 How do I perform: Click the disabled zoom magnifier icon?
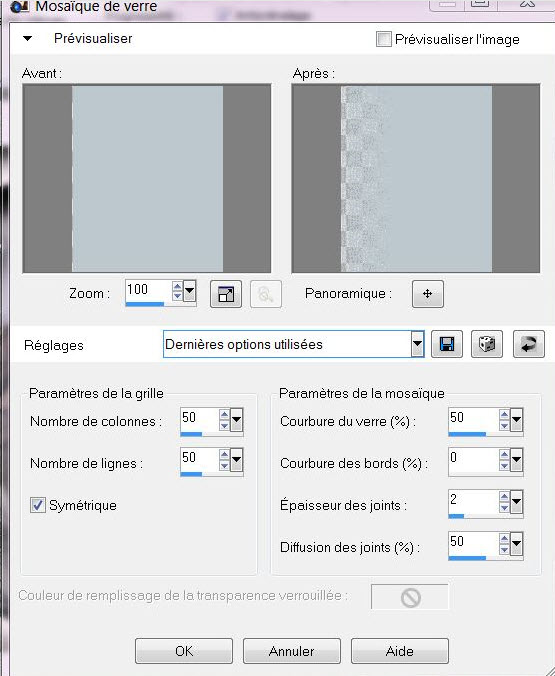[x=266, y=294]
